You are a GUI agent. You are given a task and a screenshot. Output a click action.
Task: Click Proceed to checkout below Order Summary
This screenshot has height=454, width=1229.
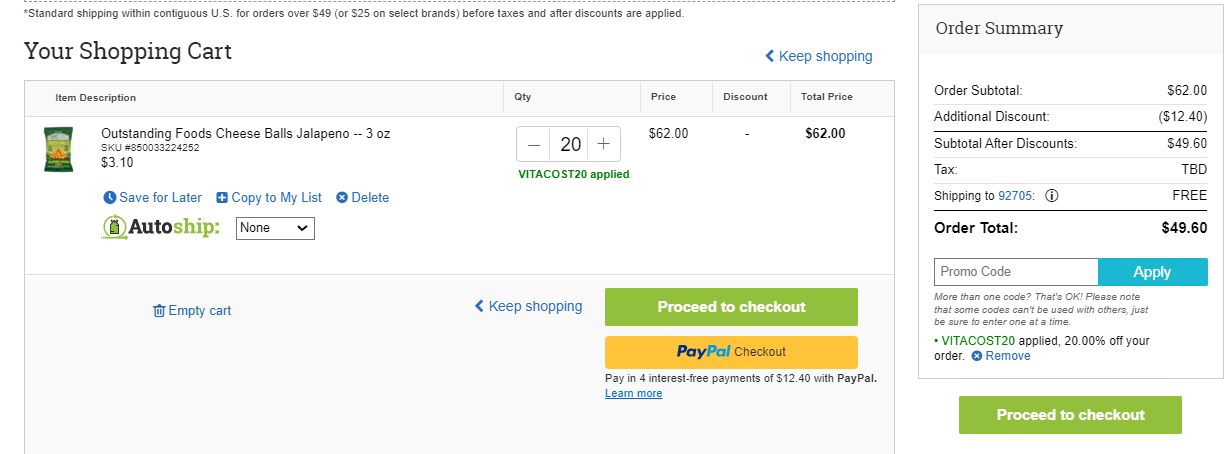[1070, 415]
